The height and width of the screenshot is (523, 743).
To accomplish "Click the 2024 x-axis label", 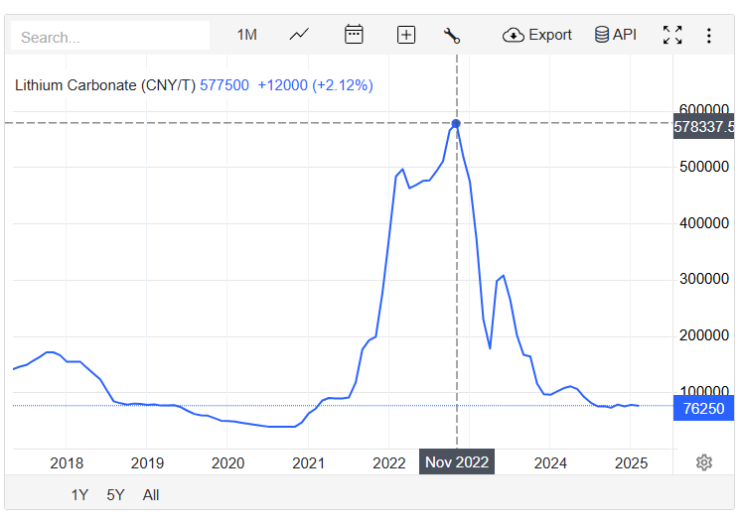I will click(x=550, y=463).
